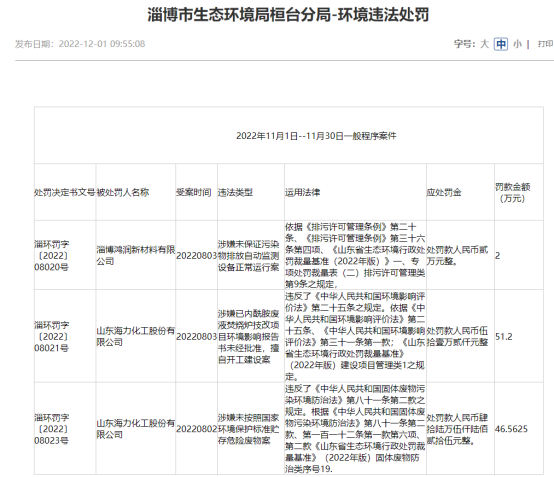Click acceptance date in the 08020 row

(x=196, y=255)
